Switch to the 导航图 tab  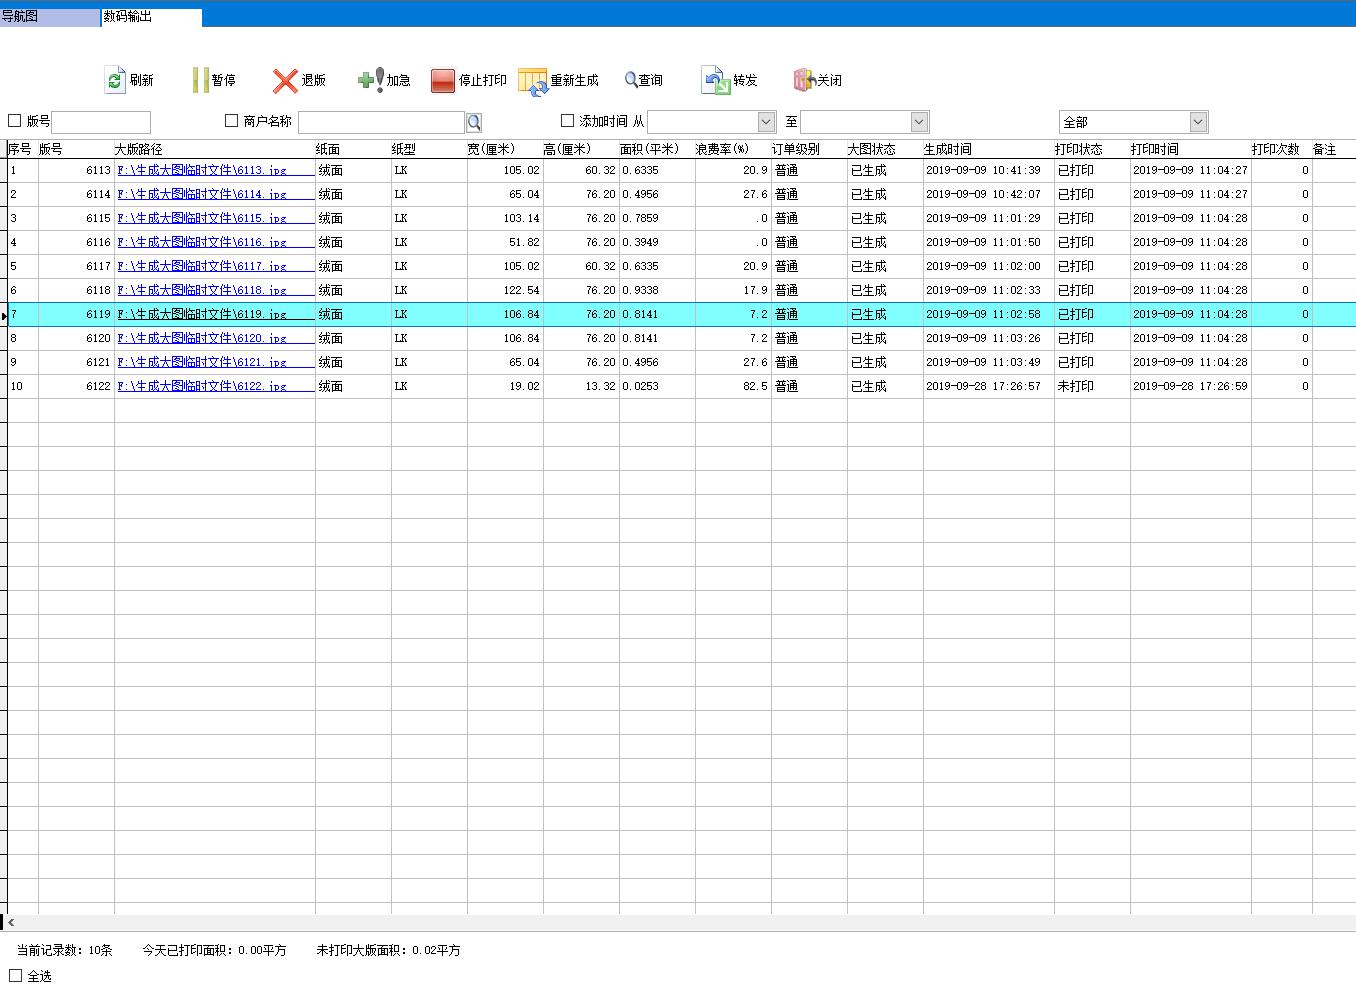coord(50,17)
